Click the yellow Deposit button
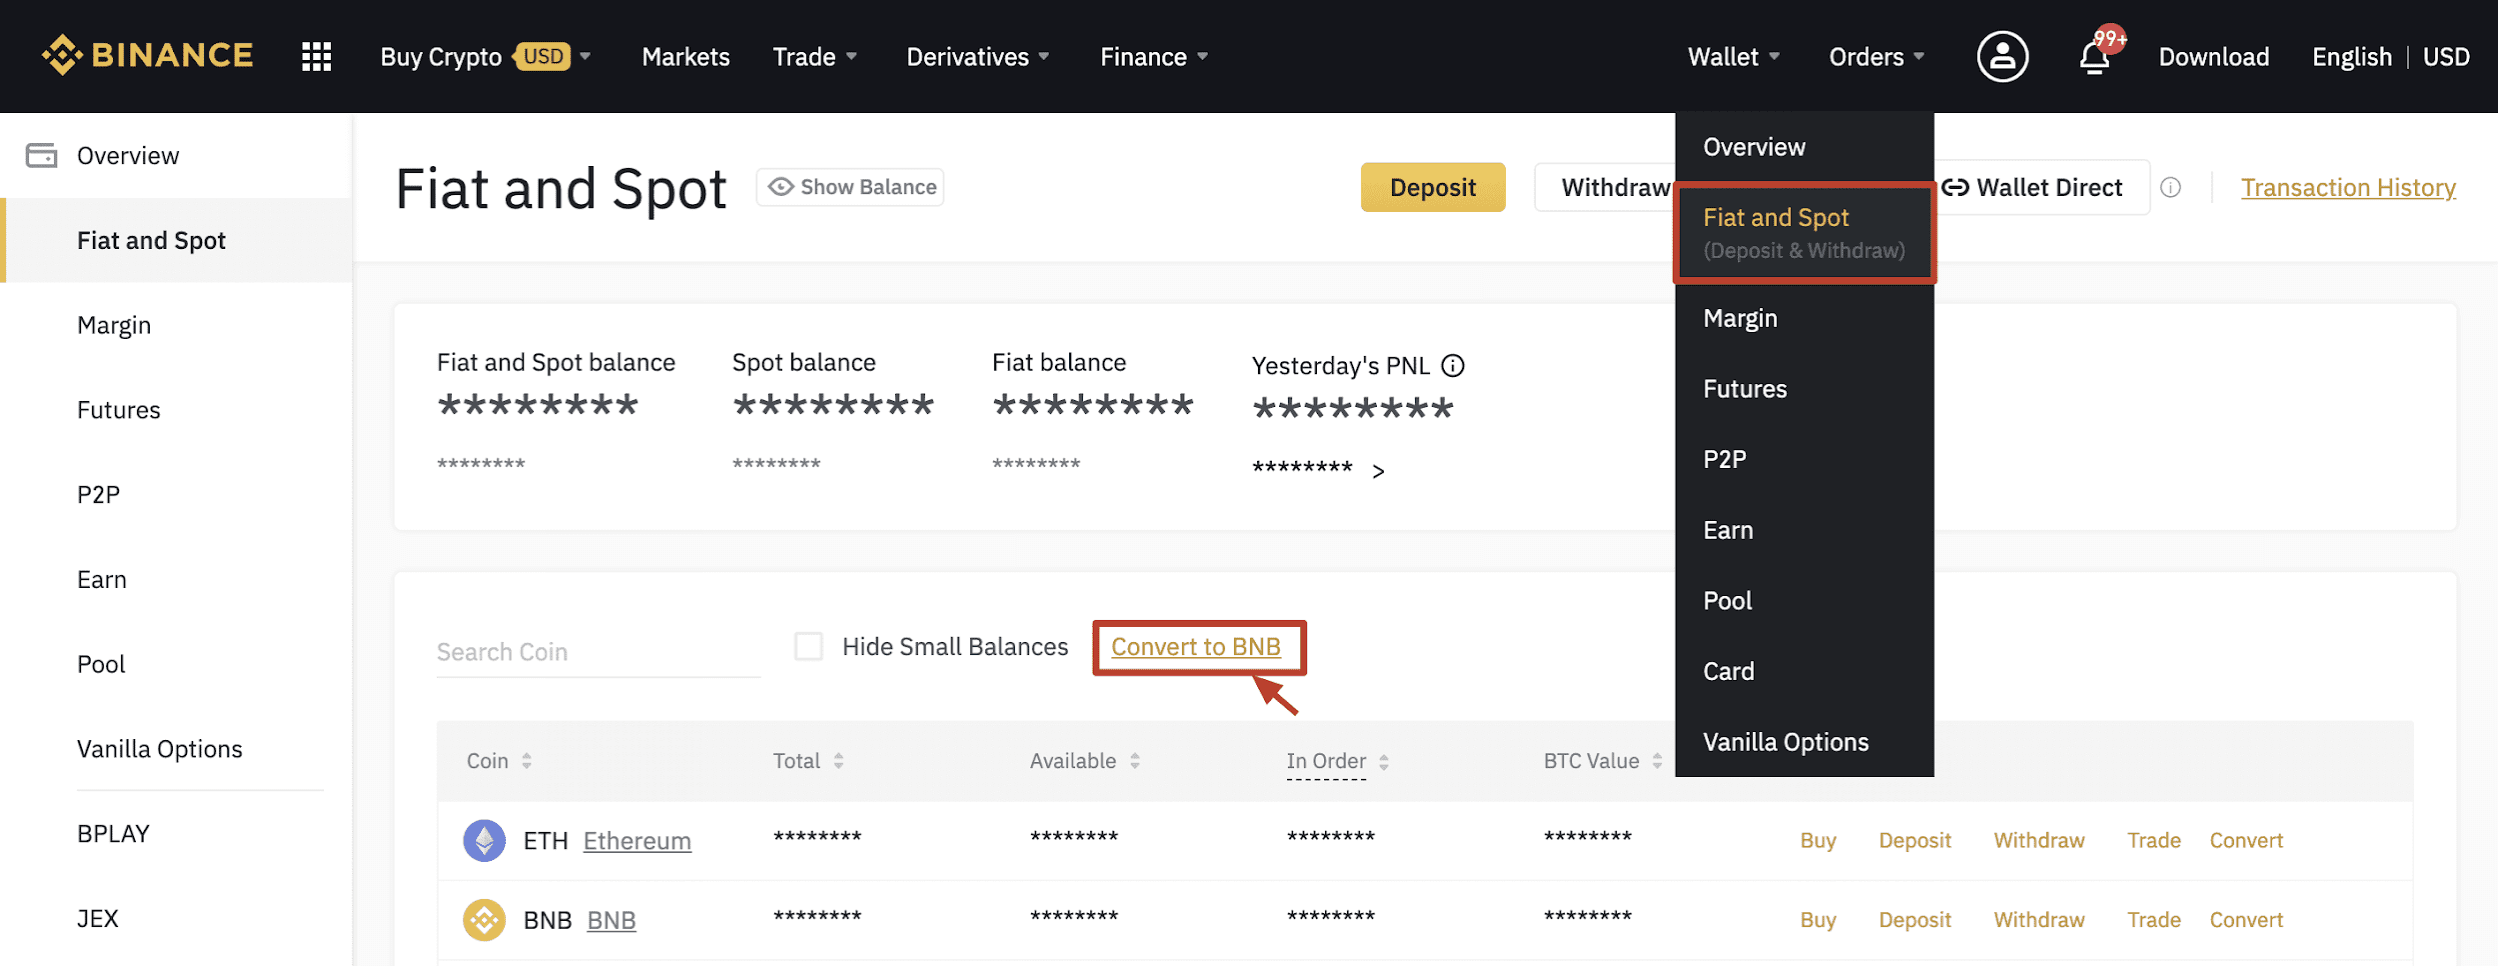 1432,187
